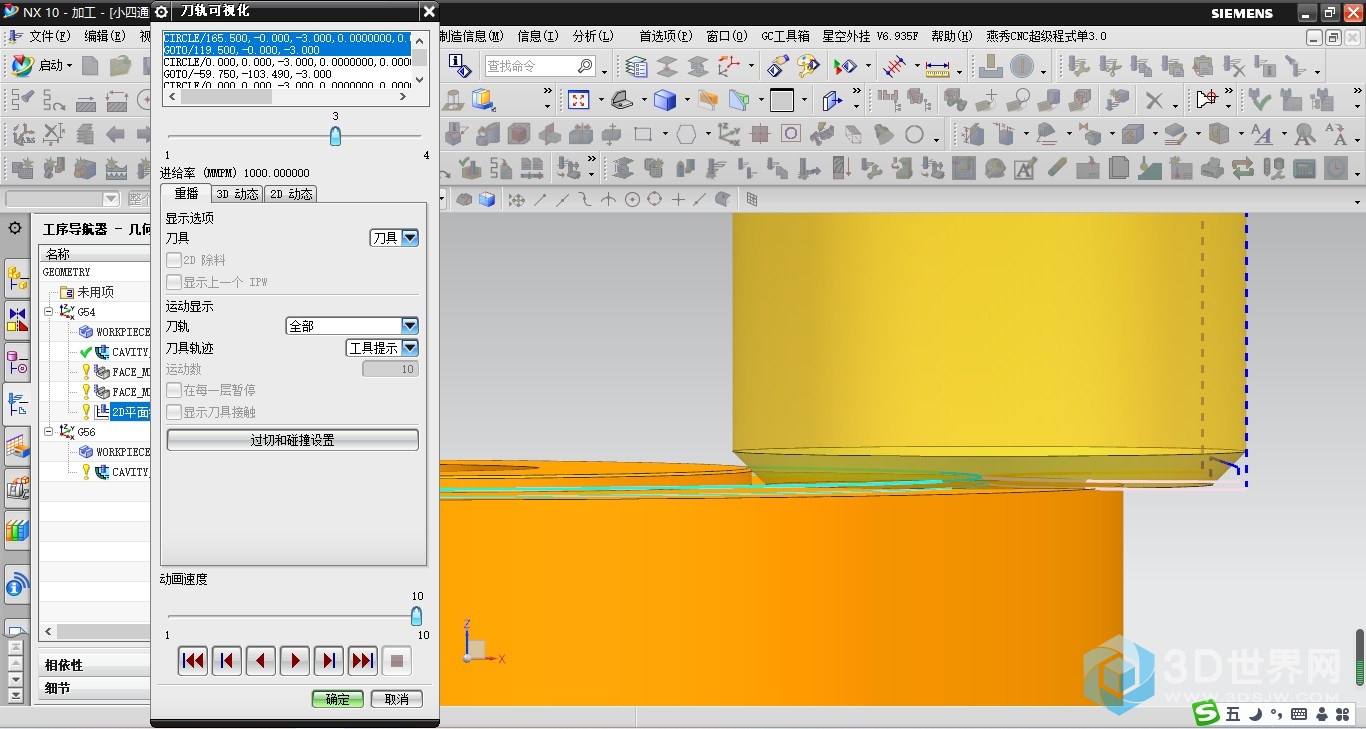Select the operation navigator sidebar icon
The height and width of the screenshot is (729, 1366).
(x=17, y=404)
